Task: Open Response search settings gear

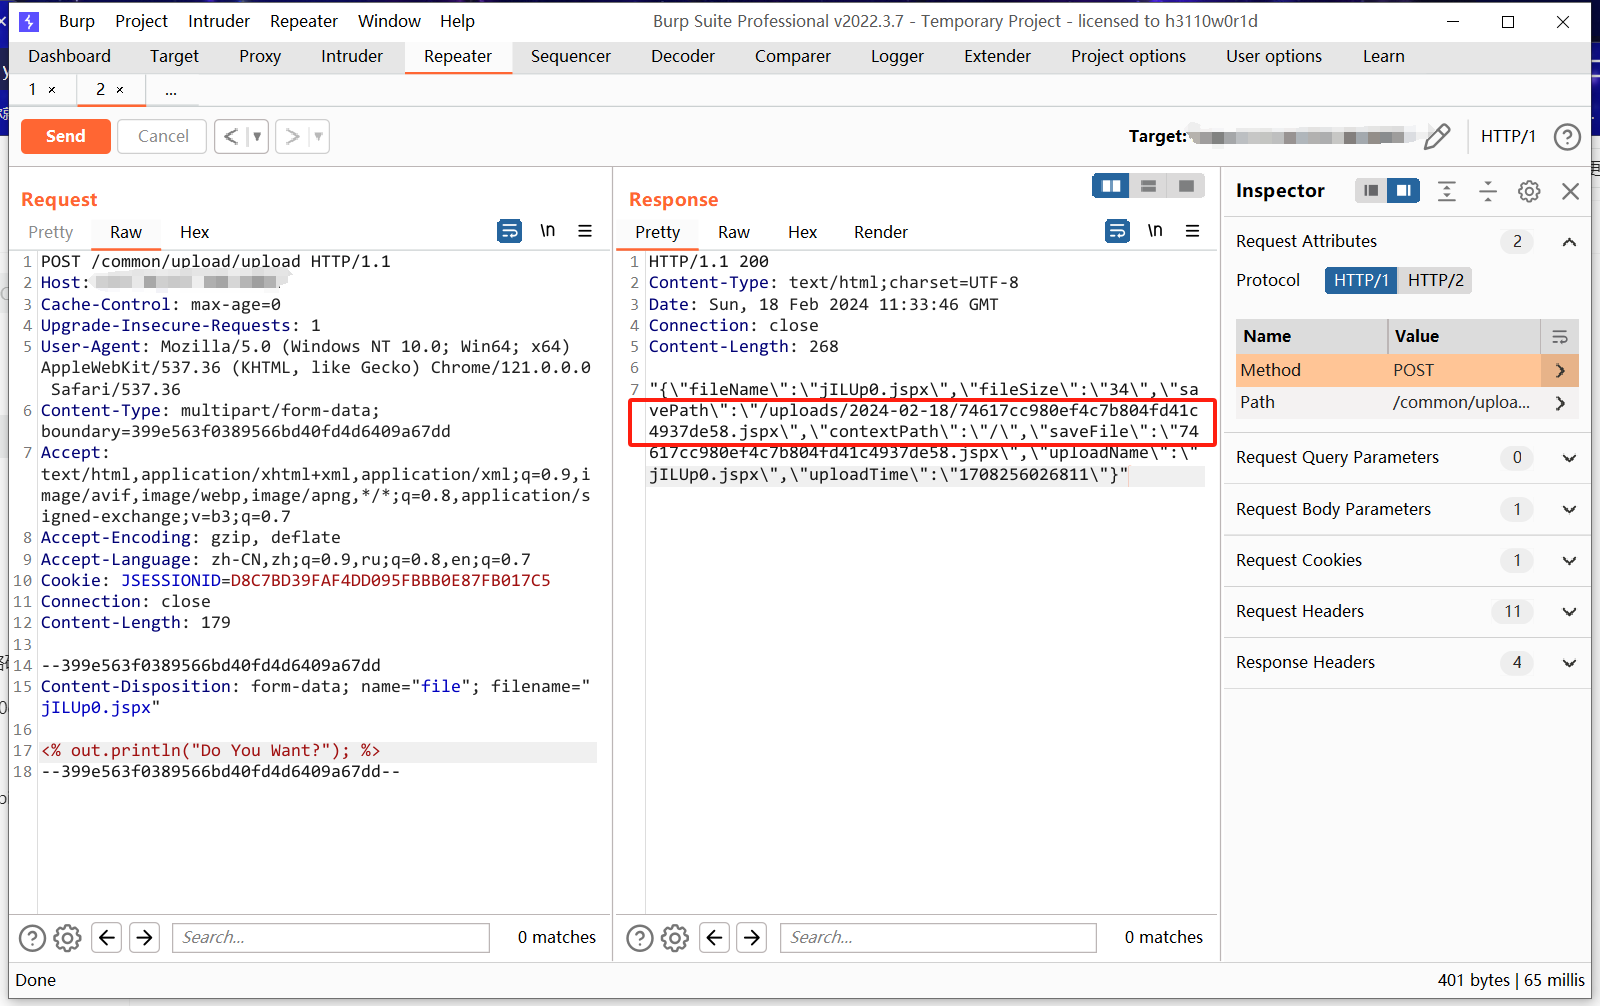Action: point(675,937)
